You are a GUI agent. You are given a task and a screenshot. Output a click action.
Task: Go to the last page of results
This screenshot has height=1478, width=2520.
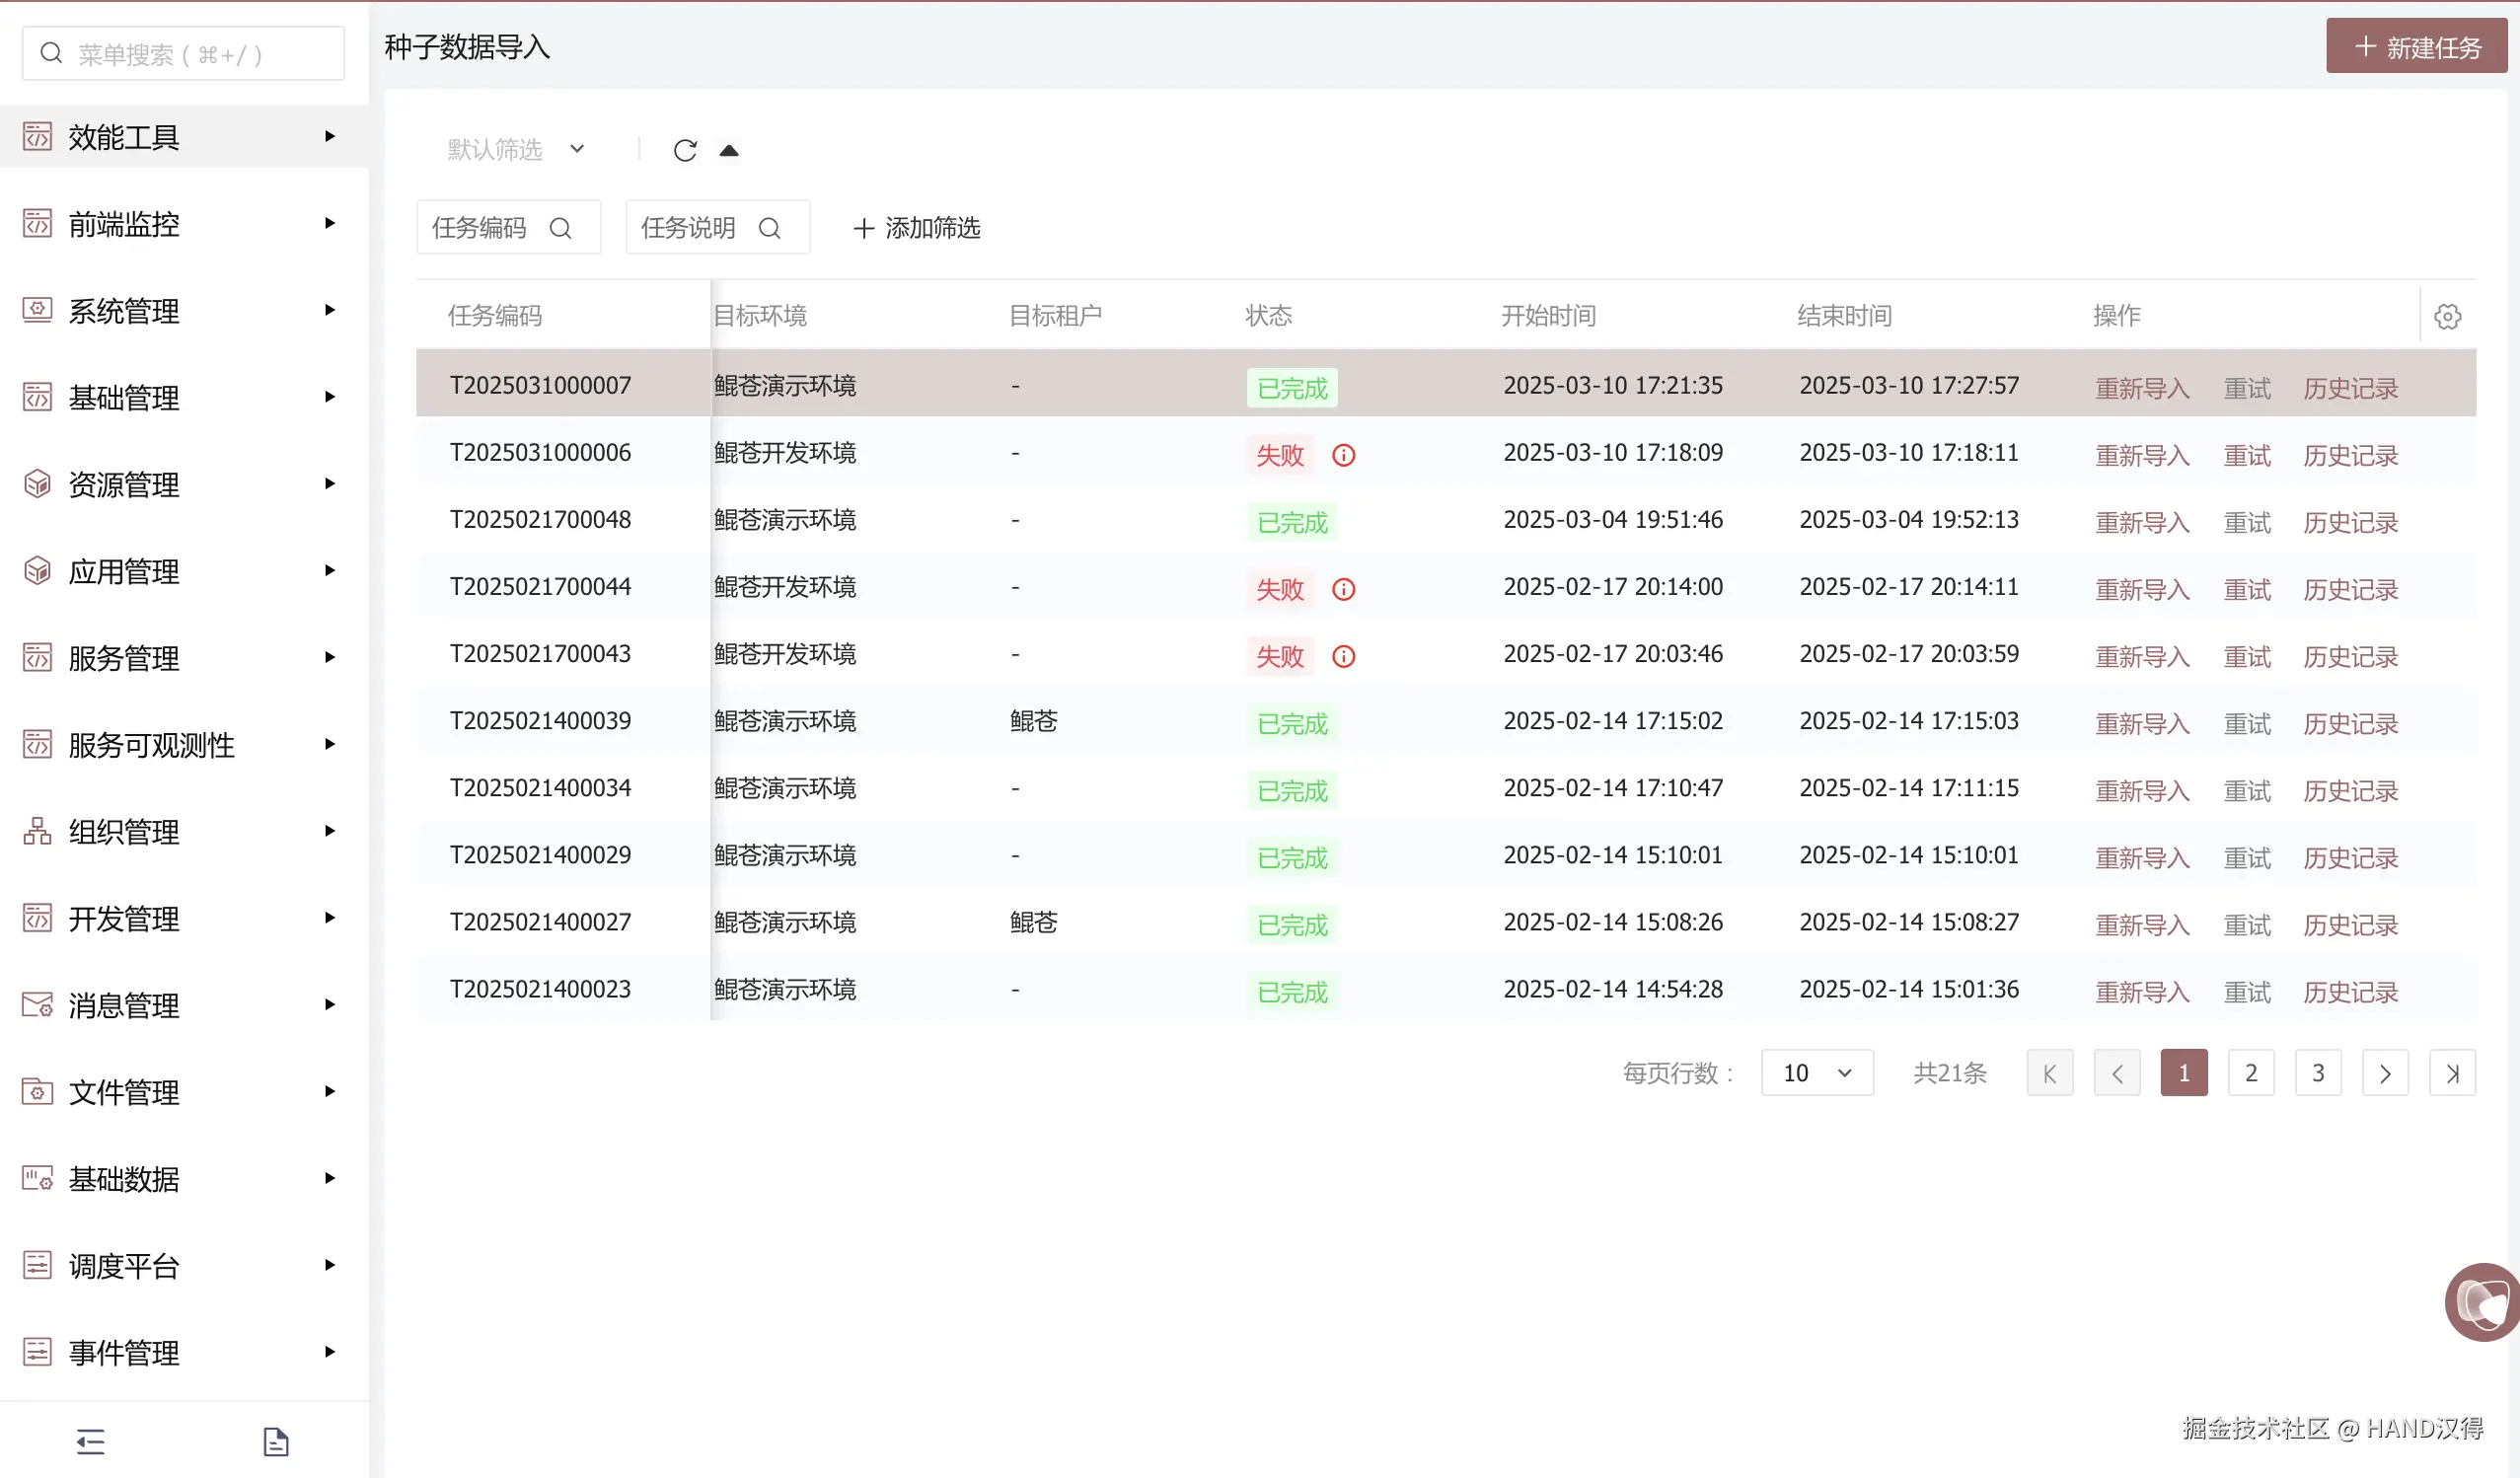(2451, 1073)
